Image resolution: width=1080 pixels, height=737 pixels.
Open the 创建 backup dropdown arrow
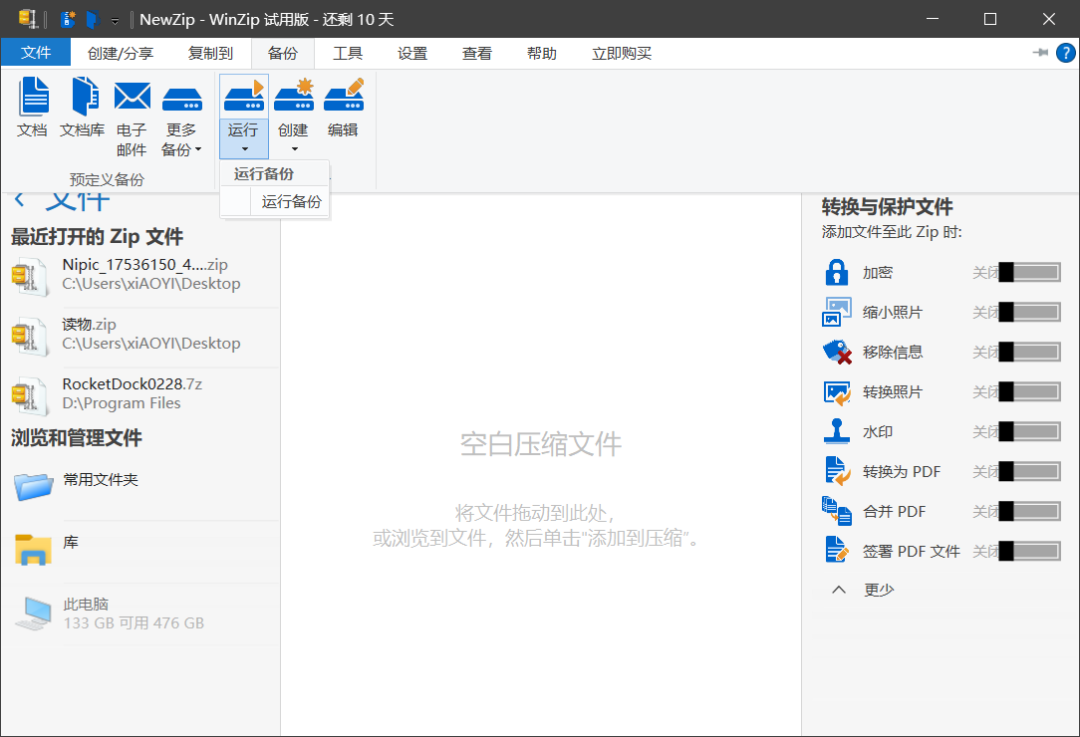click(293, 150)
